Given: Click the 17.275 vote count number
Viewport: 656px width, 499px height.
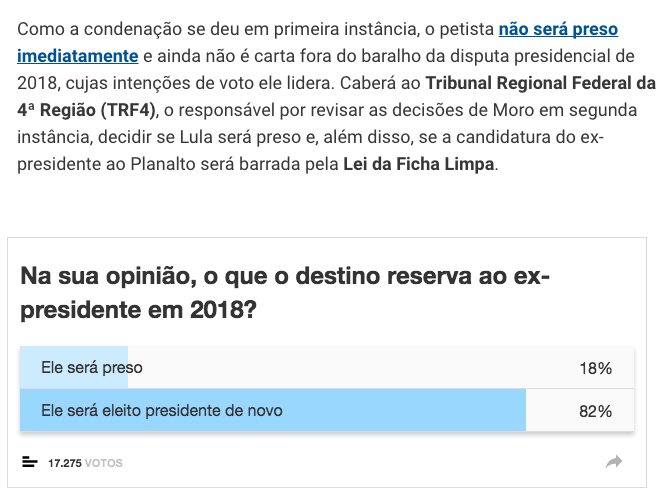Looking at the screenshot, I should (x=65, y=464).
